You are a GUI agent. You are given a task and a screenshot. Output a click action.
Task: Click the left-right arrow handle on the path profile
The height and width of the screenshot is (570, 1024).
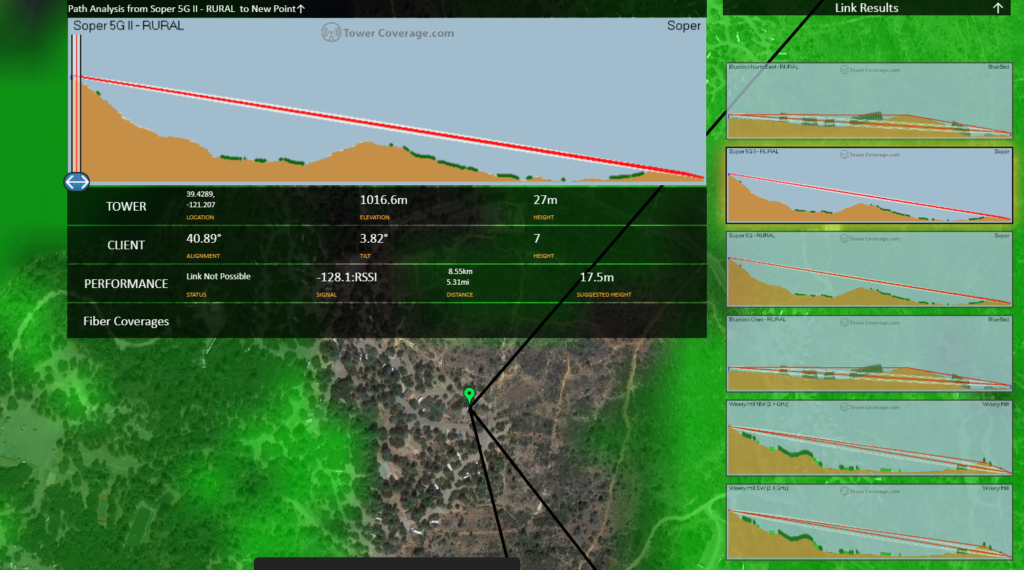[x=76, y=182]
